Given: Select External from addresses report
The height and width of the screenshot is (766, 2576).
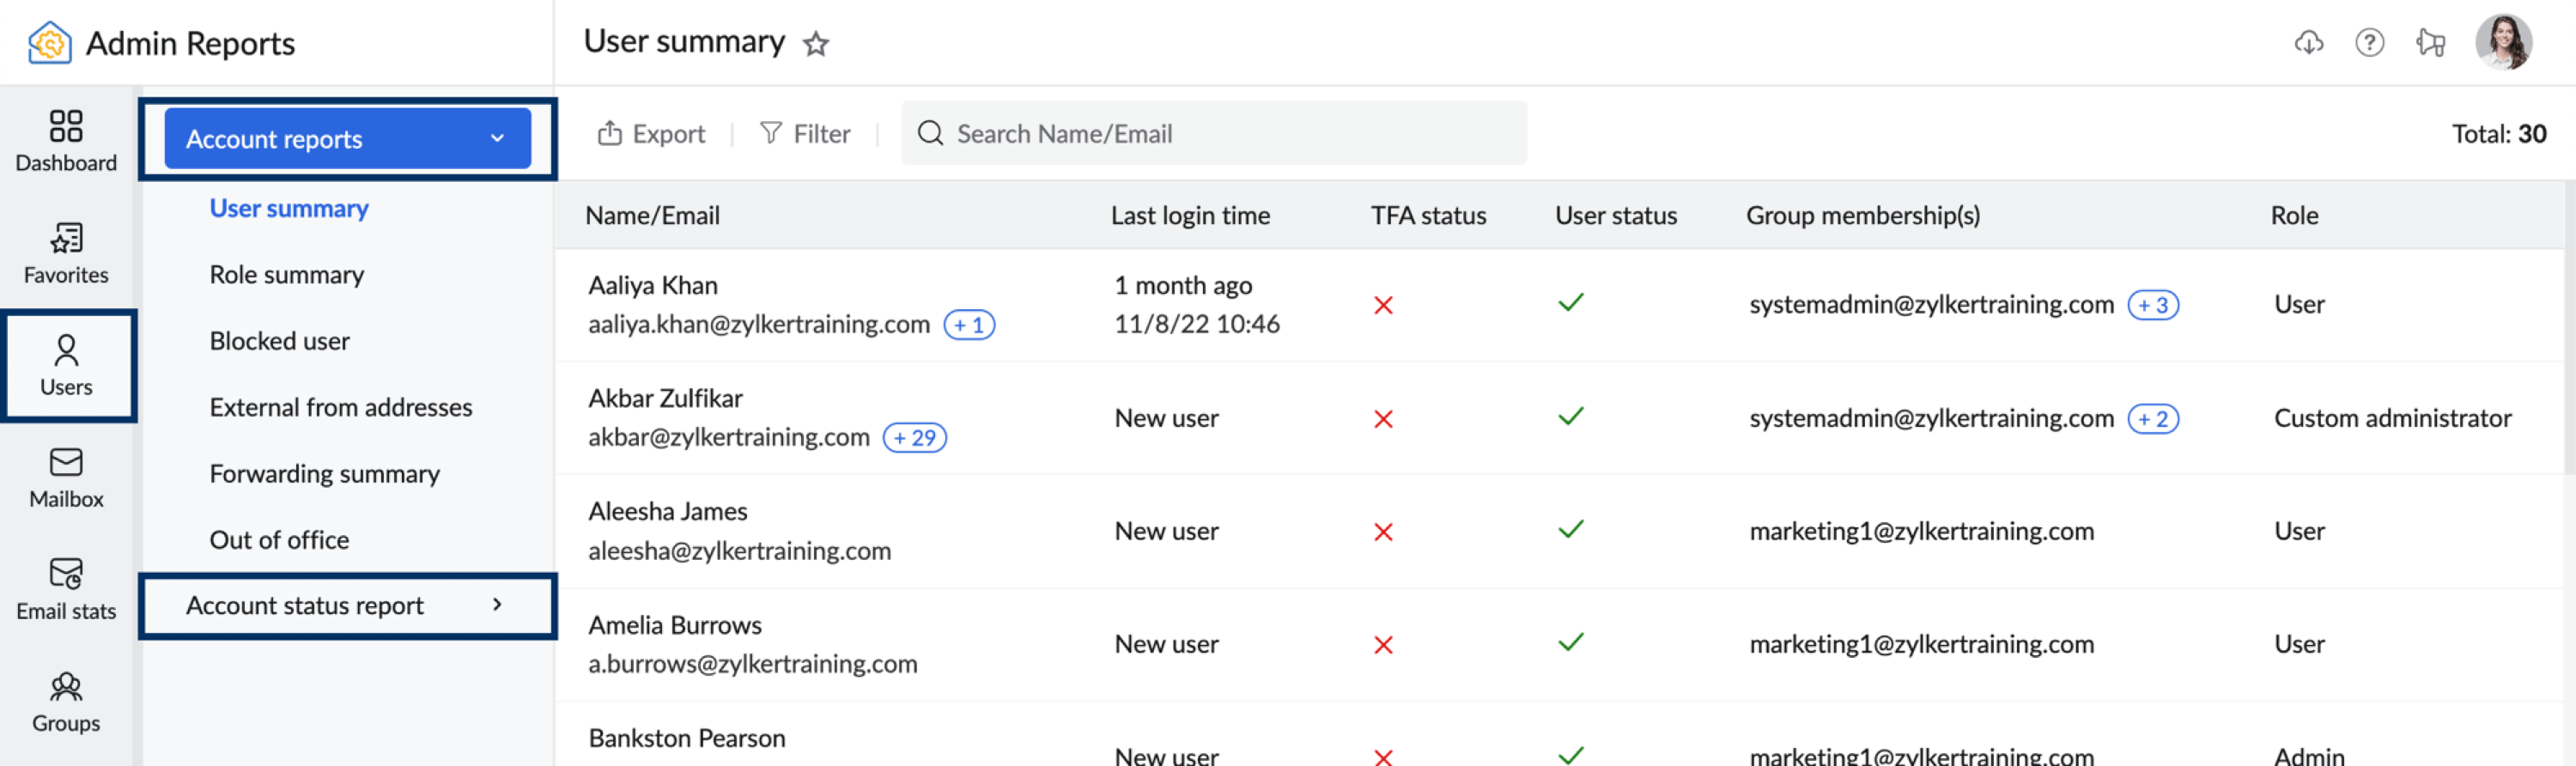Looking at the screenshot, I should click(340, 407).
